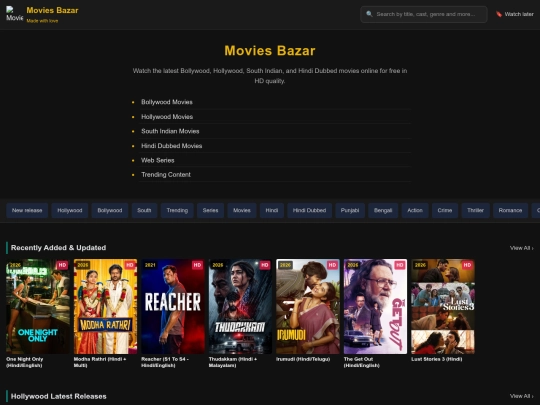540x405 pixels.
Task: Open the One Night Only poster
Action: pos(38,307)
